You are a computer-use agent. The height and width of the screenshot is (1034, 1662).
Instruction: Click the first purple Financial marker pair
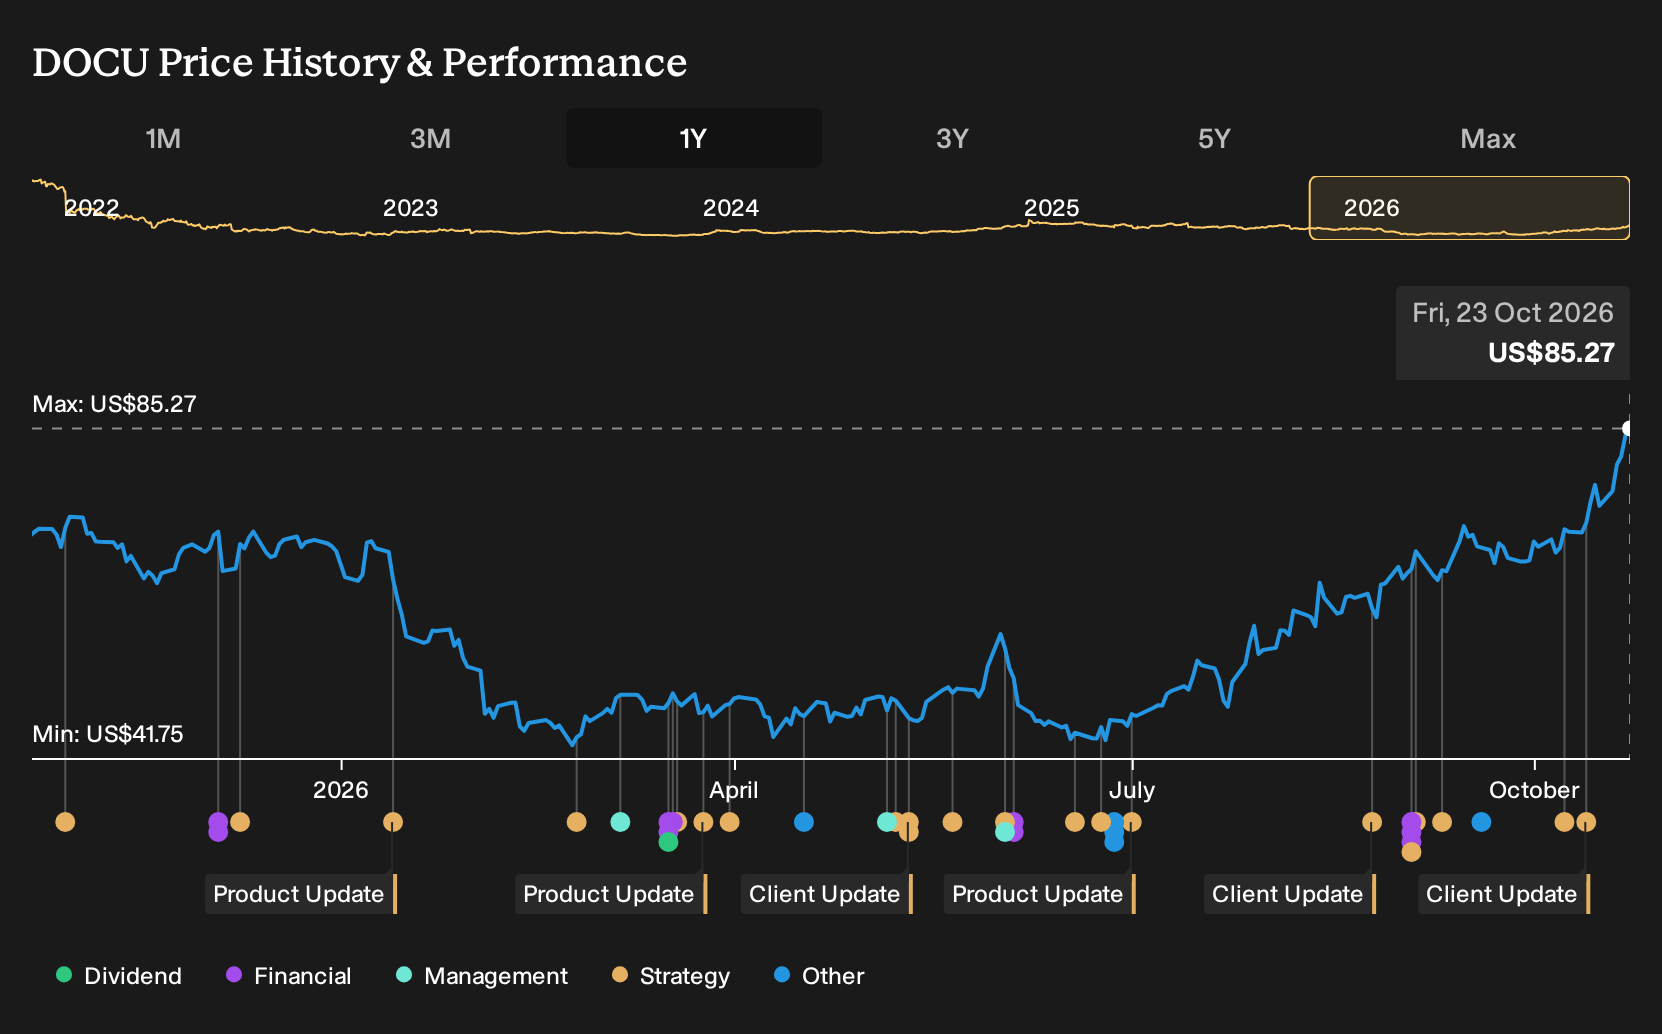pos(218,827)
